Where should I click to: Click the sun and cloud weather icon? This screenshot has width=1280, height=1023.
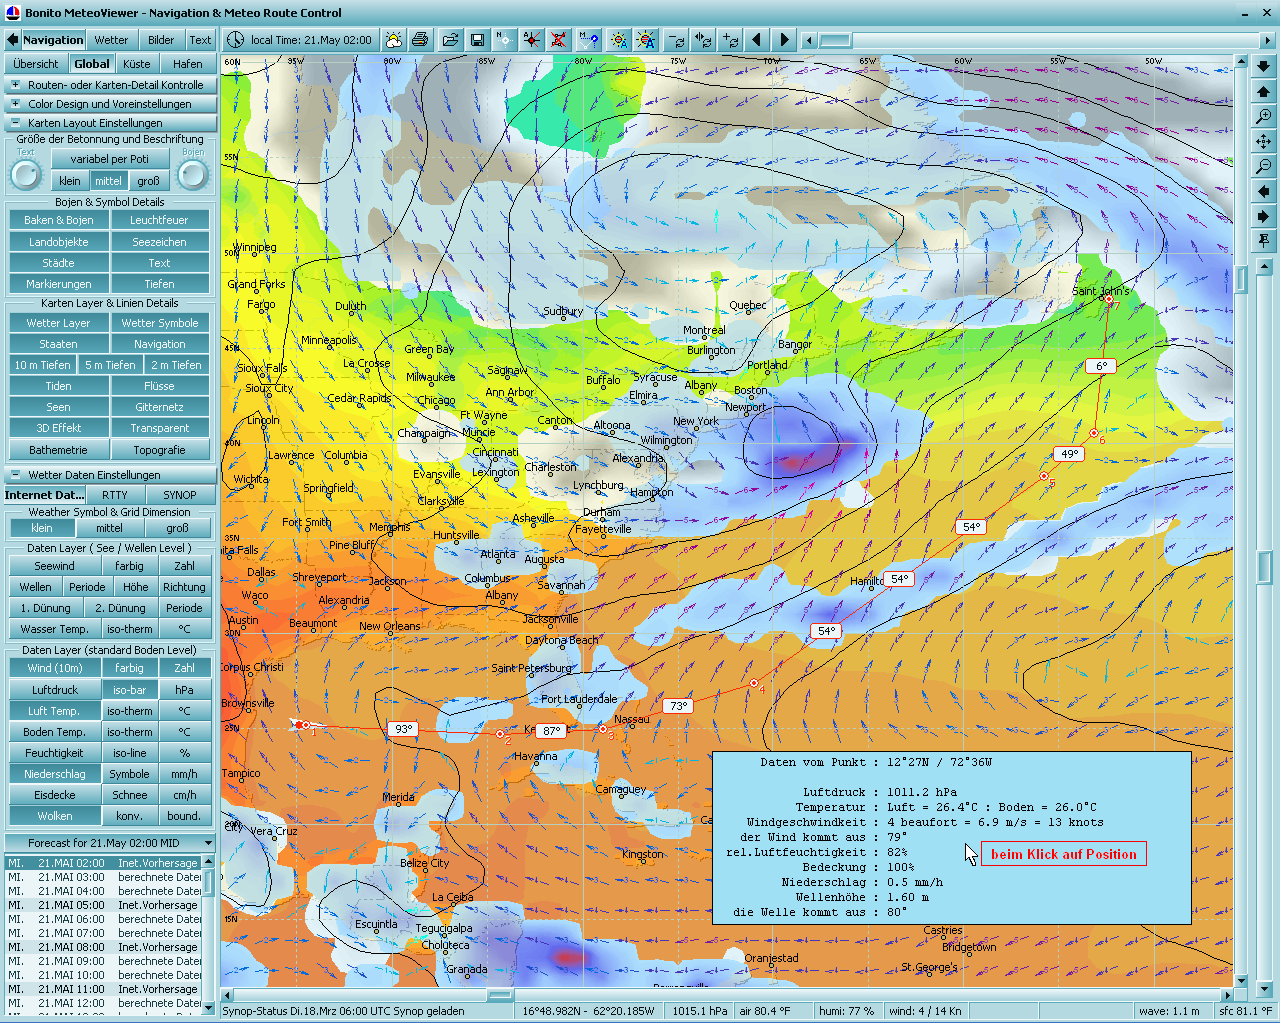pyautogui.click(x=393, y=40)
